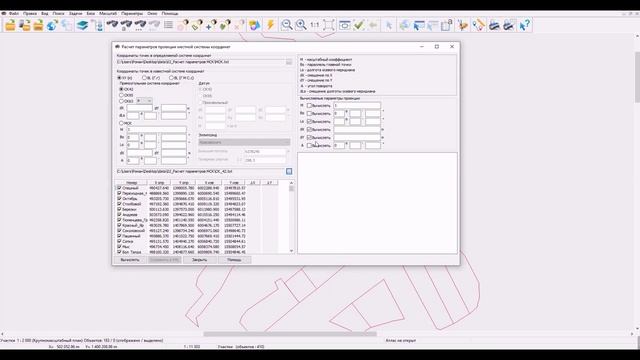
Task: Click the zoom in magnifier icon
Action: [301, 25]
